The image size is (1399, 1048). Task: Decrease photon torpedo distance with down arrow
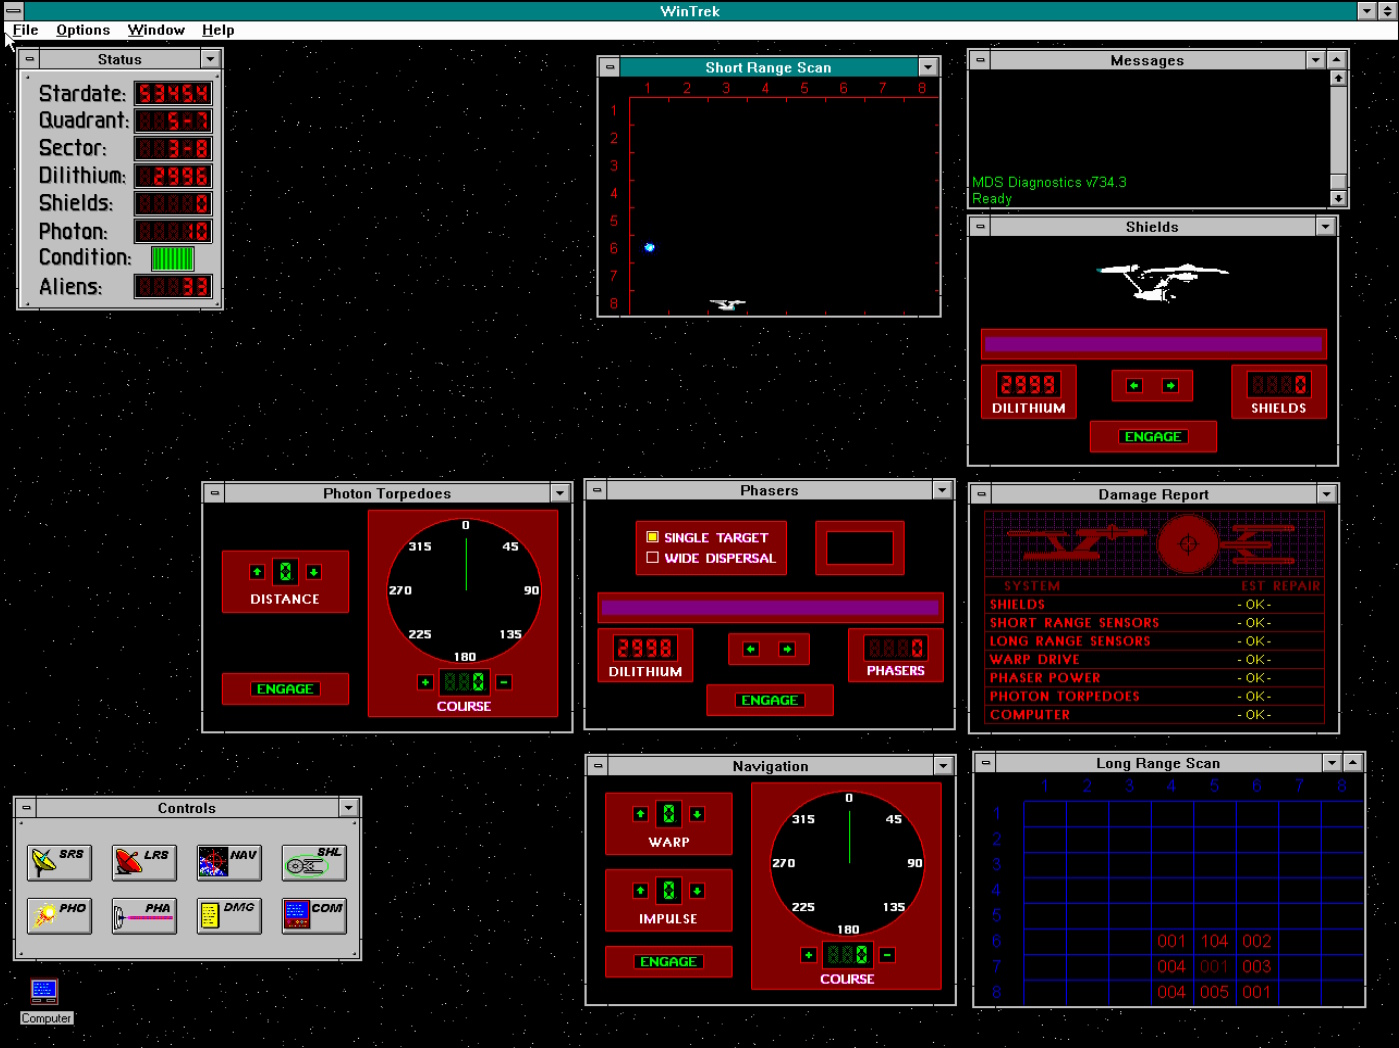point(314,572)
